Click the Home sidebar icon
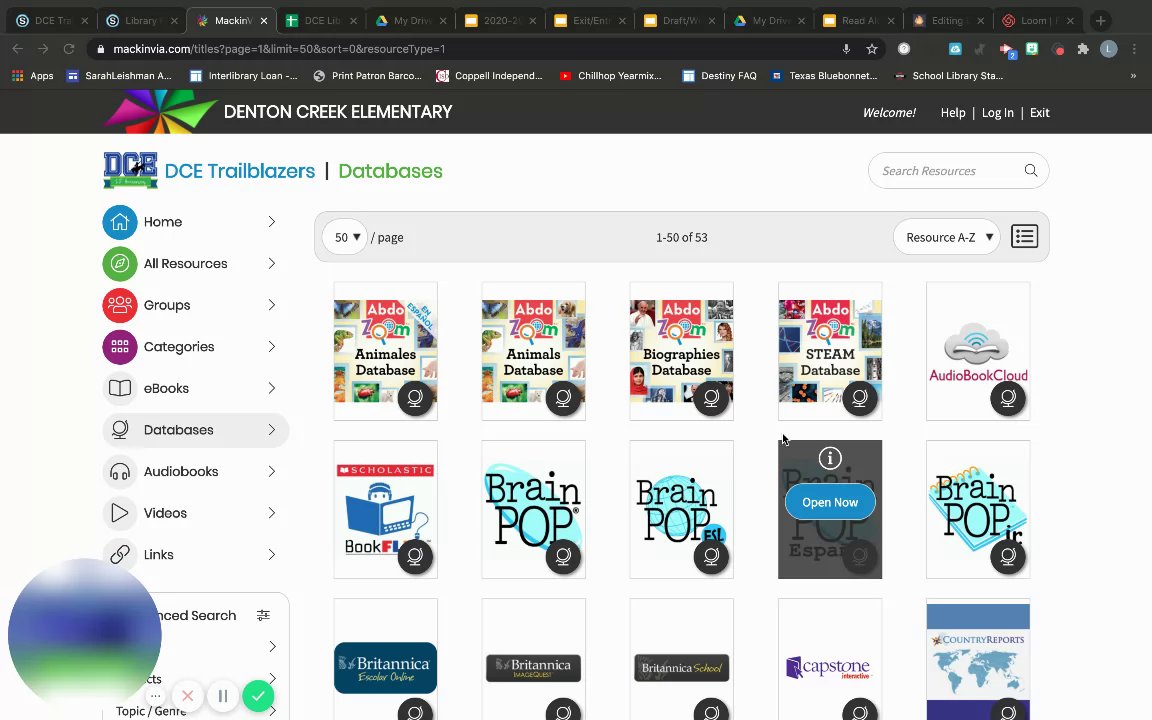 click(x=120, y=222)
